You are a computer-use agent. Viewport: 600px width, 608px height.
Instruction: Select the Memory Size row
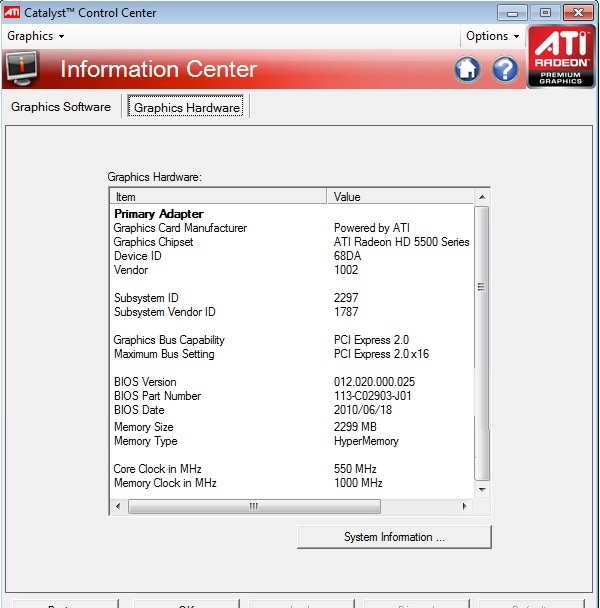click(x=292, y=427)
